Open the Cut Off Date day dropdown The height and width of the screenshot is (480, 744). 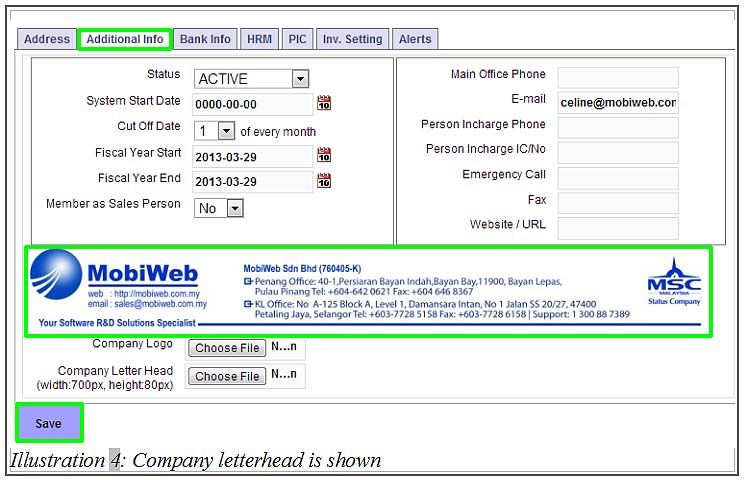[226, 131]
